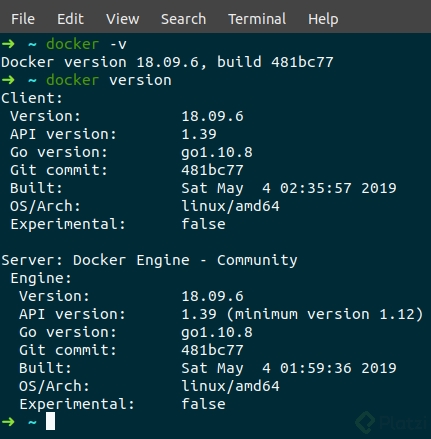Viewport: 431px width, 439px height.
Task: Open the Edit menu
Action: click(x=70, y=19)
